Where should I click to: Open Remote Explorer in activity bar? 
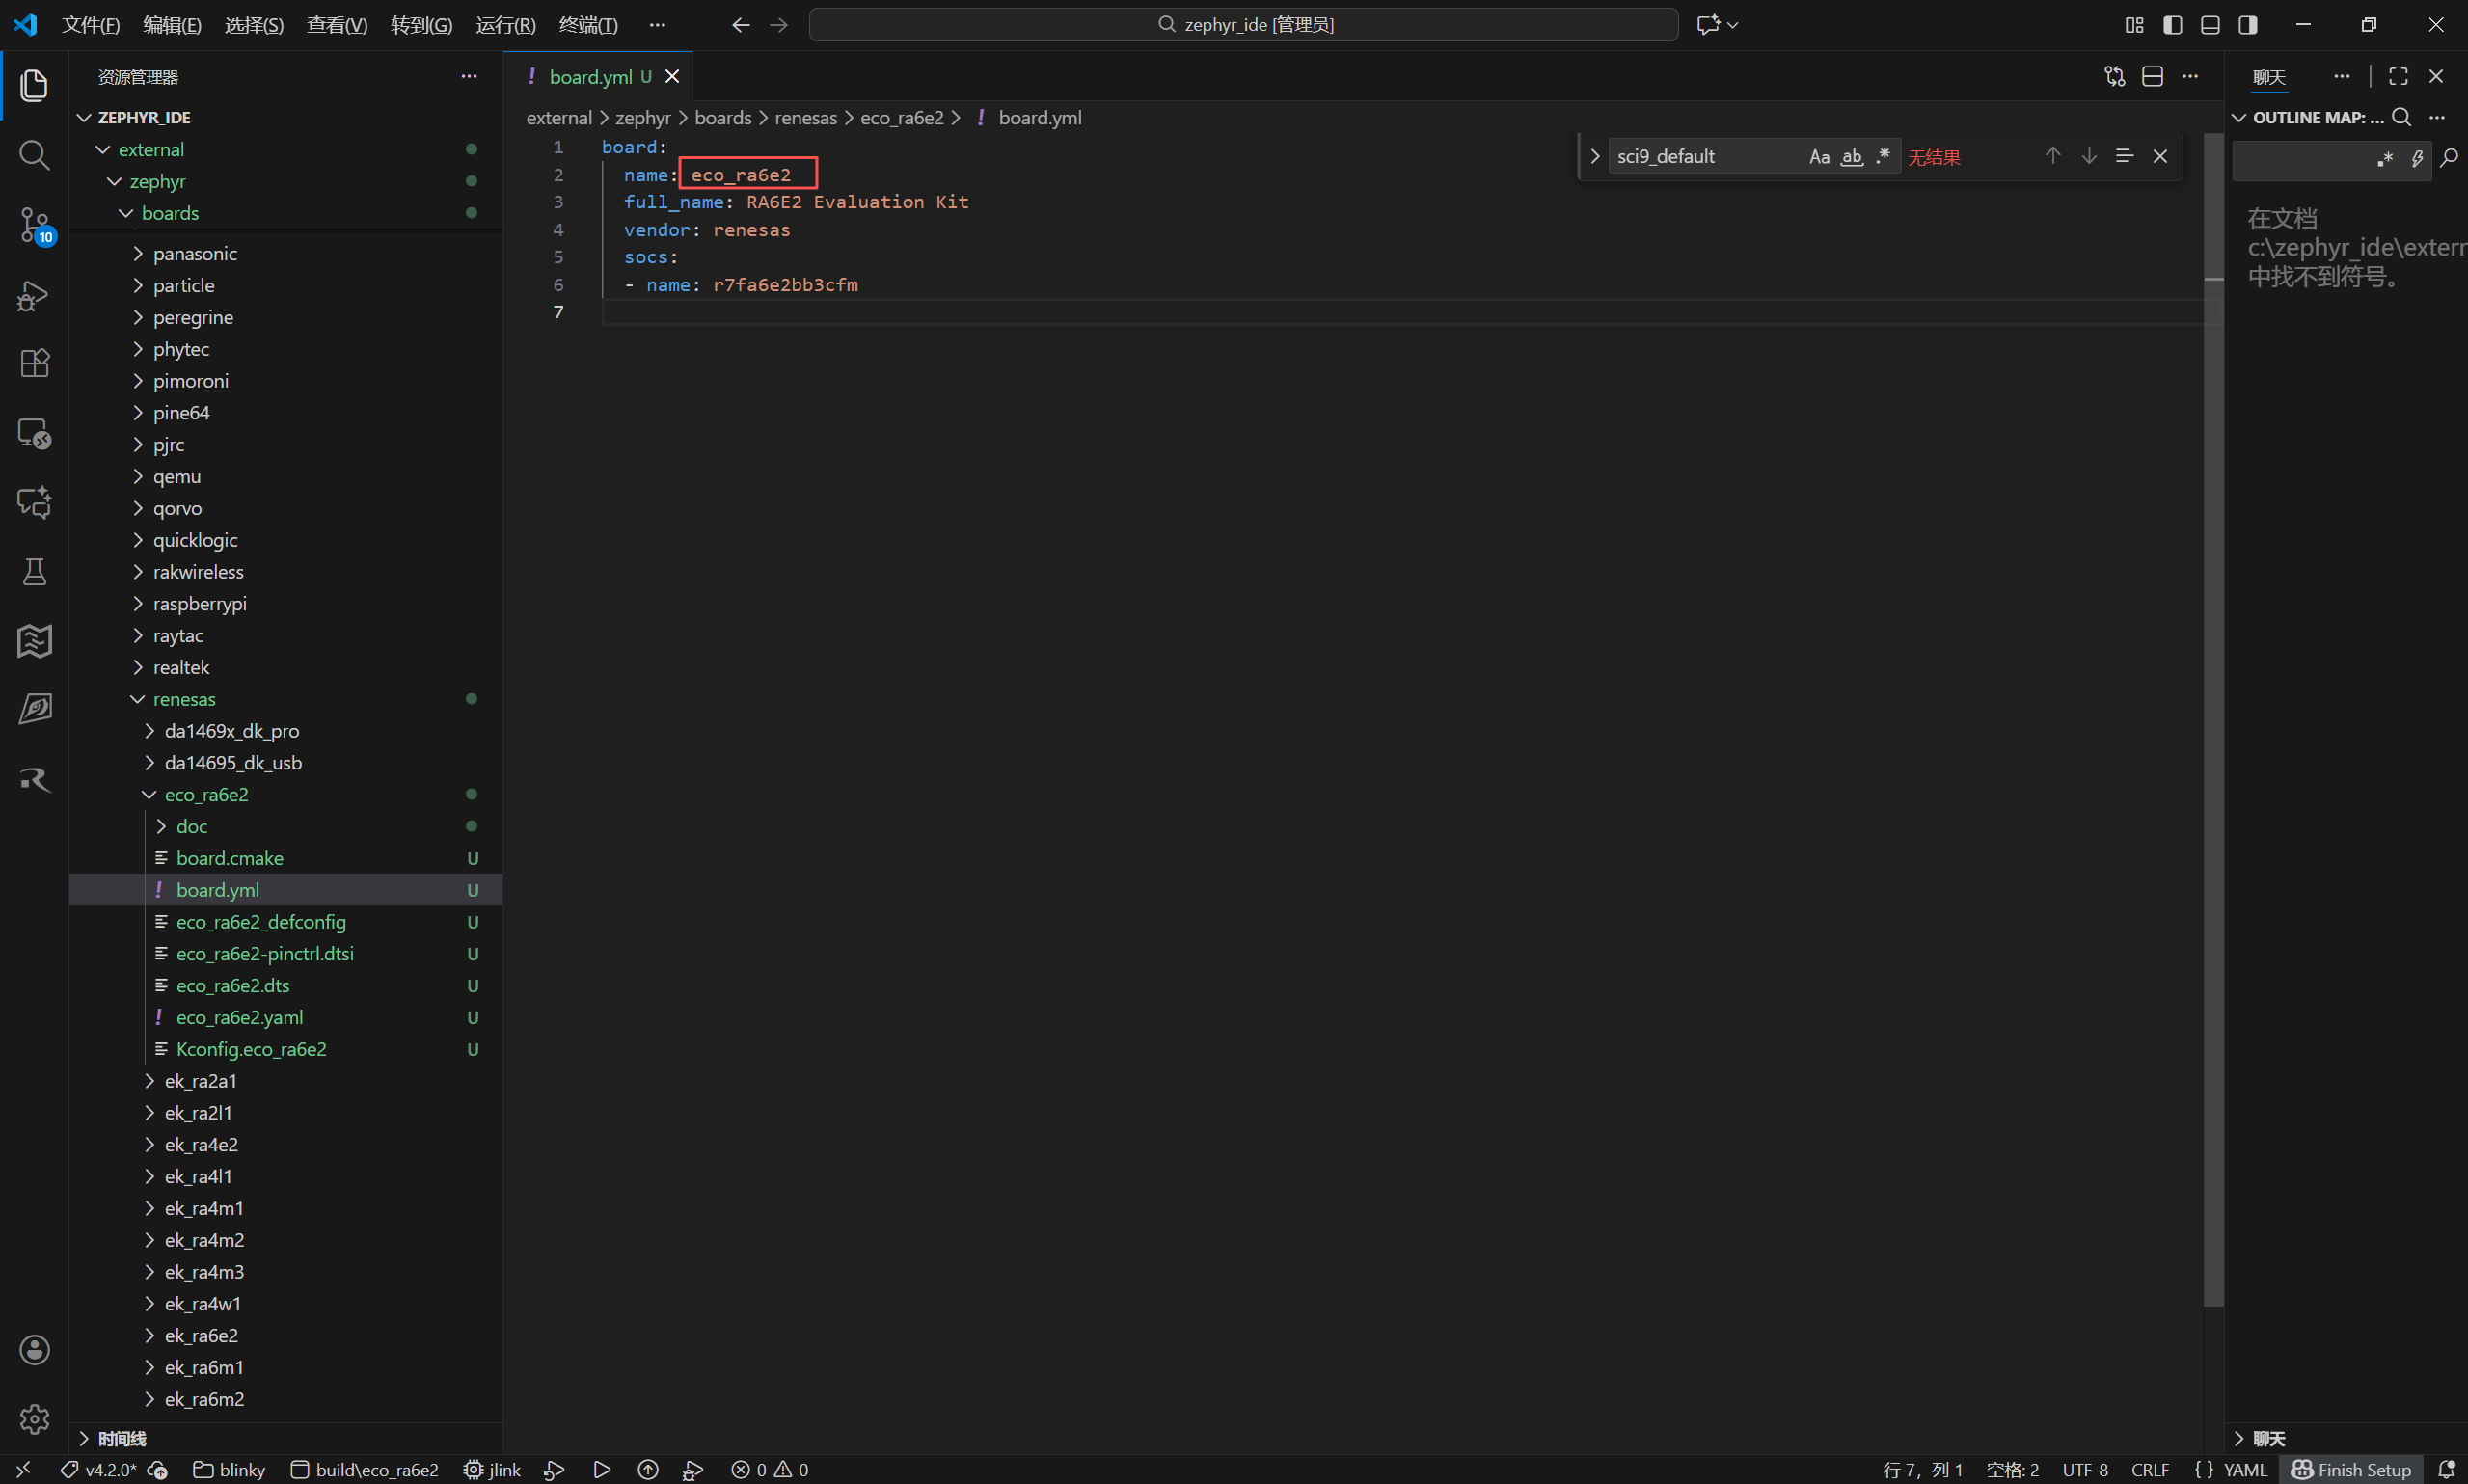pyautogui.click(x=34, y=433)
